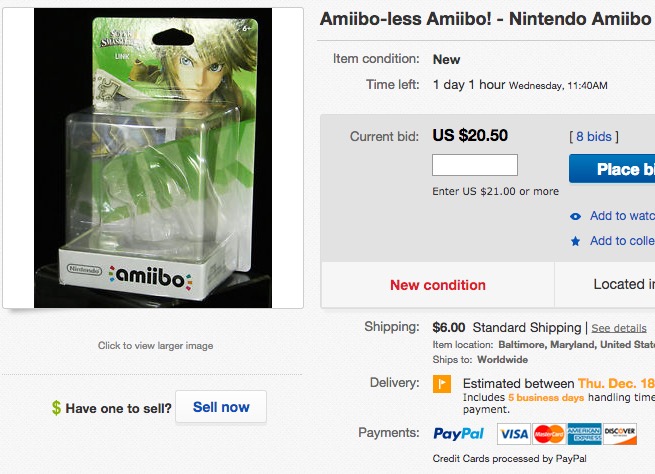Click the 'Click to view larger image' text
The image size is (655, 474).
tap(155, 346)
